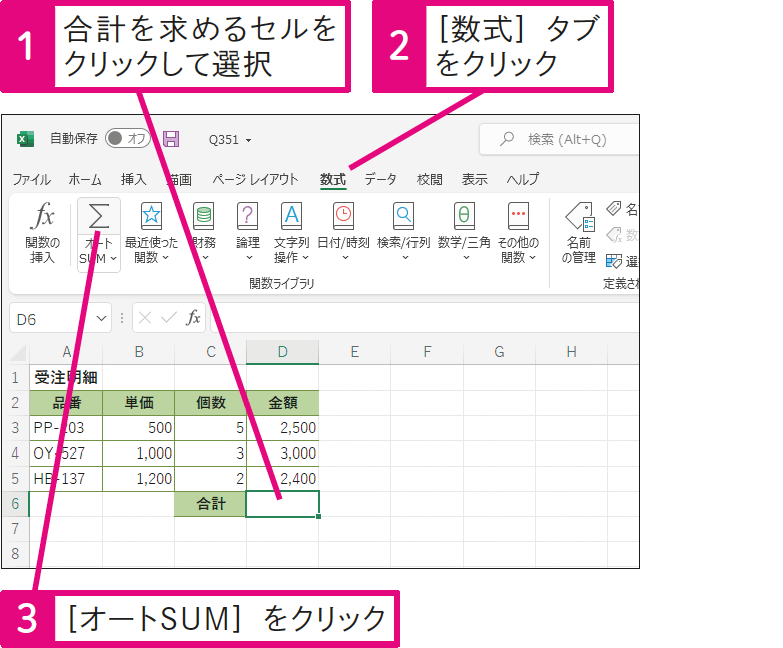Select the OY-527 product cell
The image size is (783, 648).
pos(66,453)
